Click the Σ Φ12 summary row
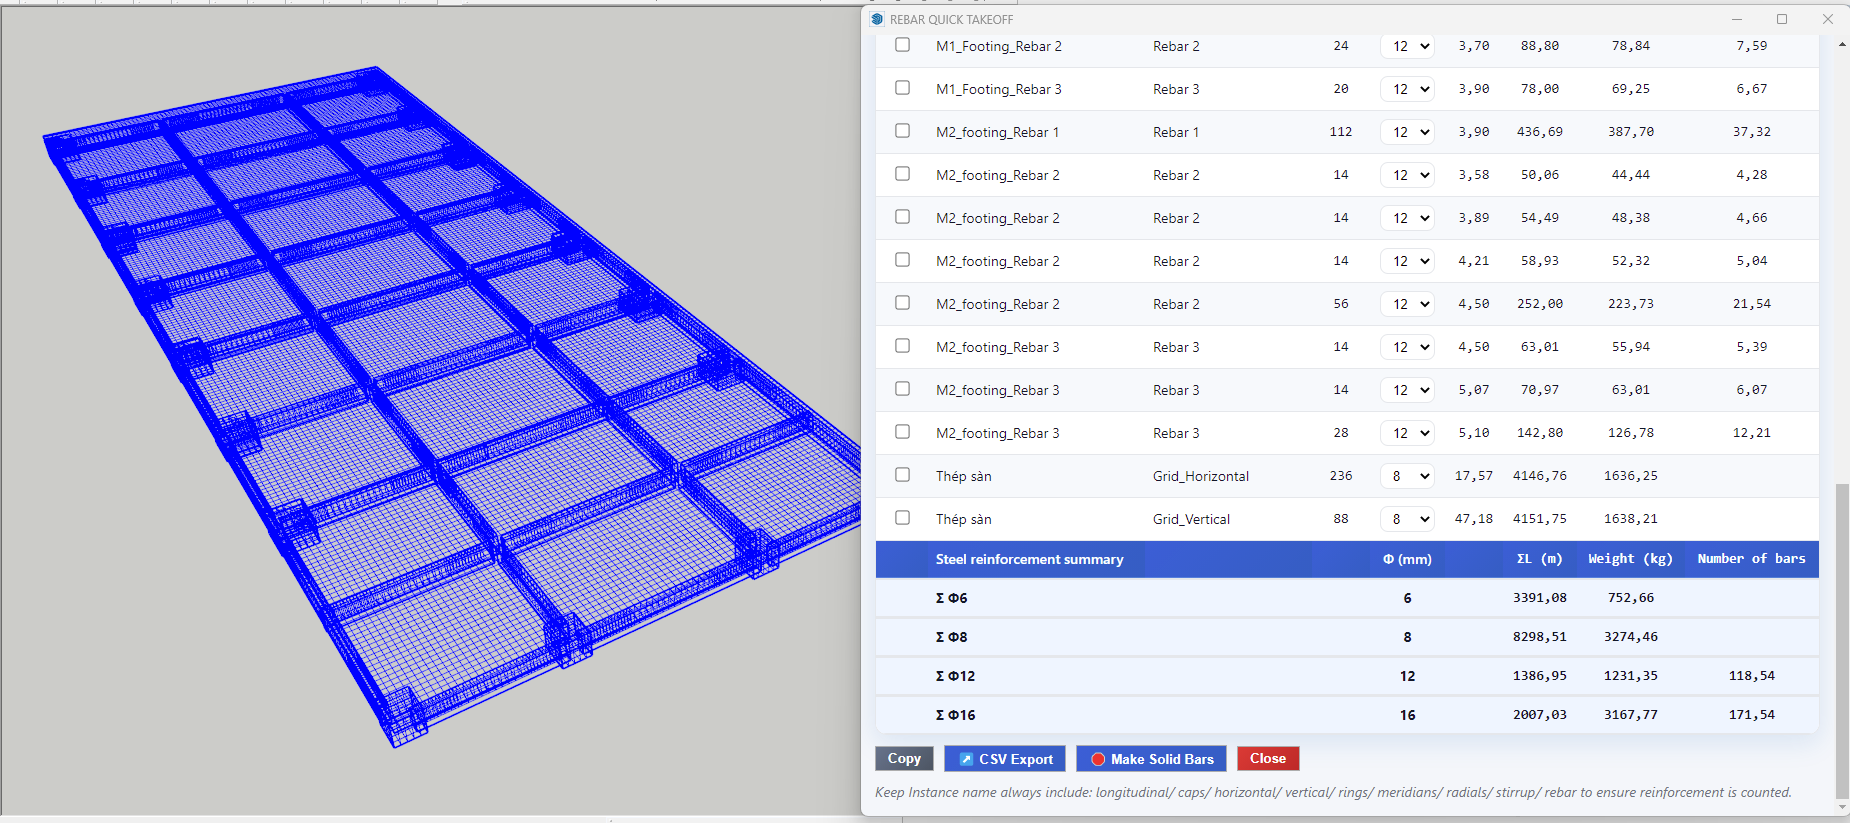1850x823 pixels. pos(1346,676)
